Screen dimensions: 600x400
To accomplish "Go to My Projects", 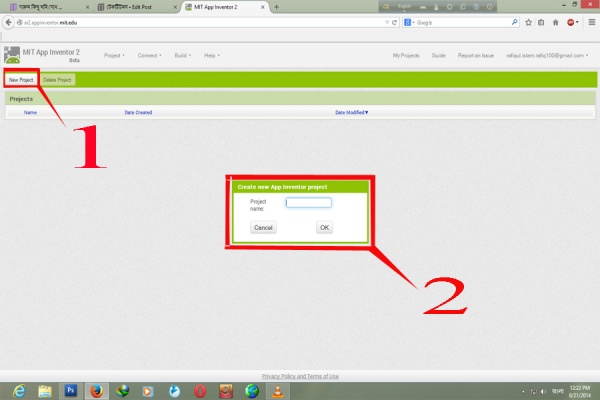I will [406, 56].
